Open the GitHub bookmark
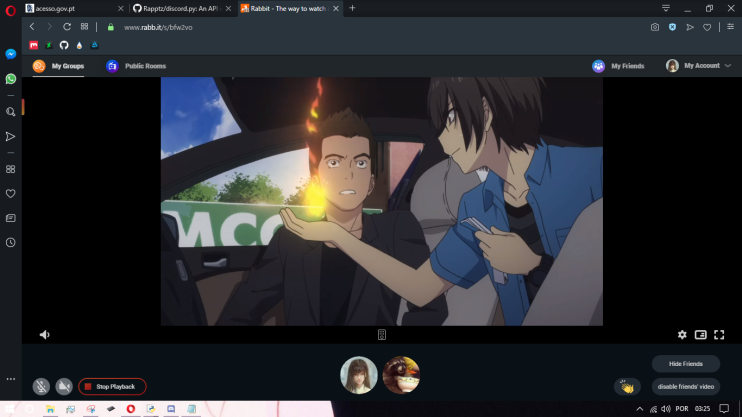 [x=64, y=45]
